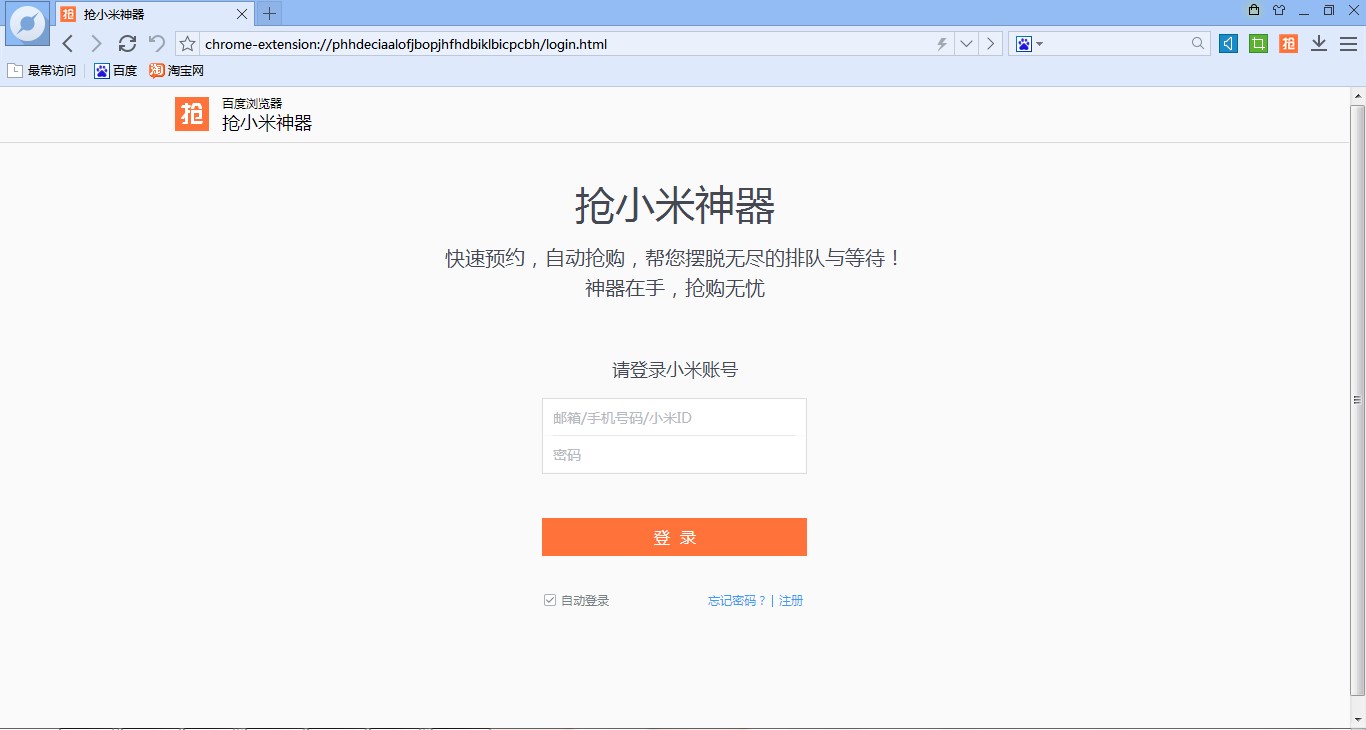Screen dimensions: 1366x730
Task: Click the 密码 password field
Action: click(x=674, y=455)
